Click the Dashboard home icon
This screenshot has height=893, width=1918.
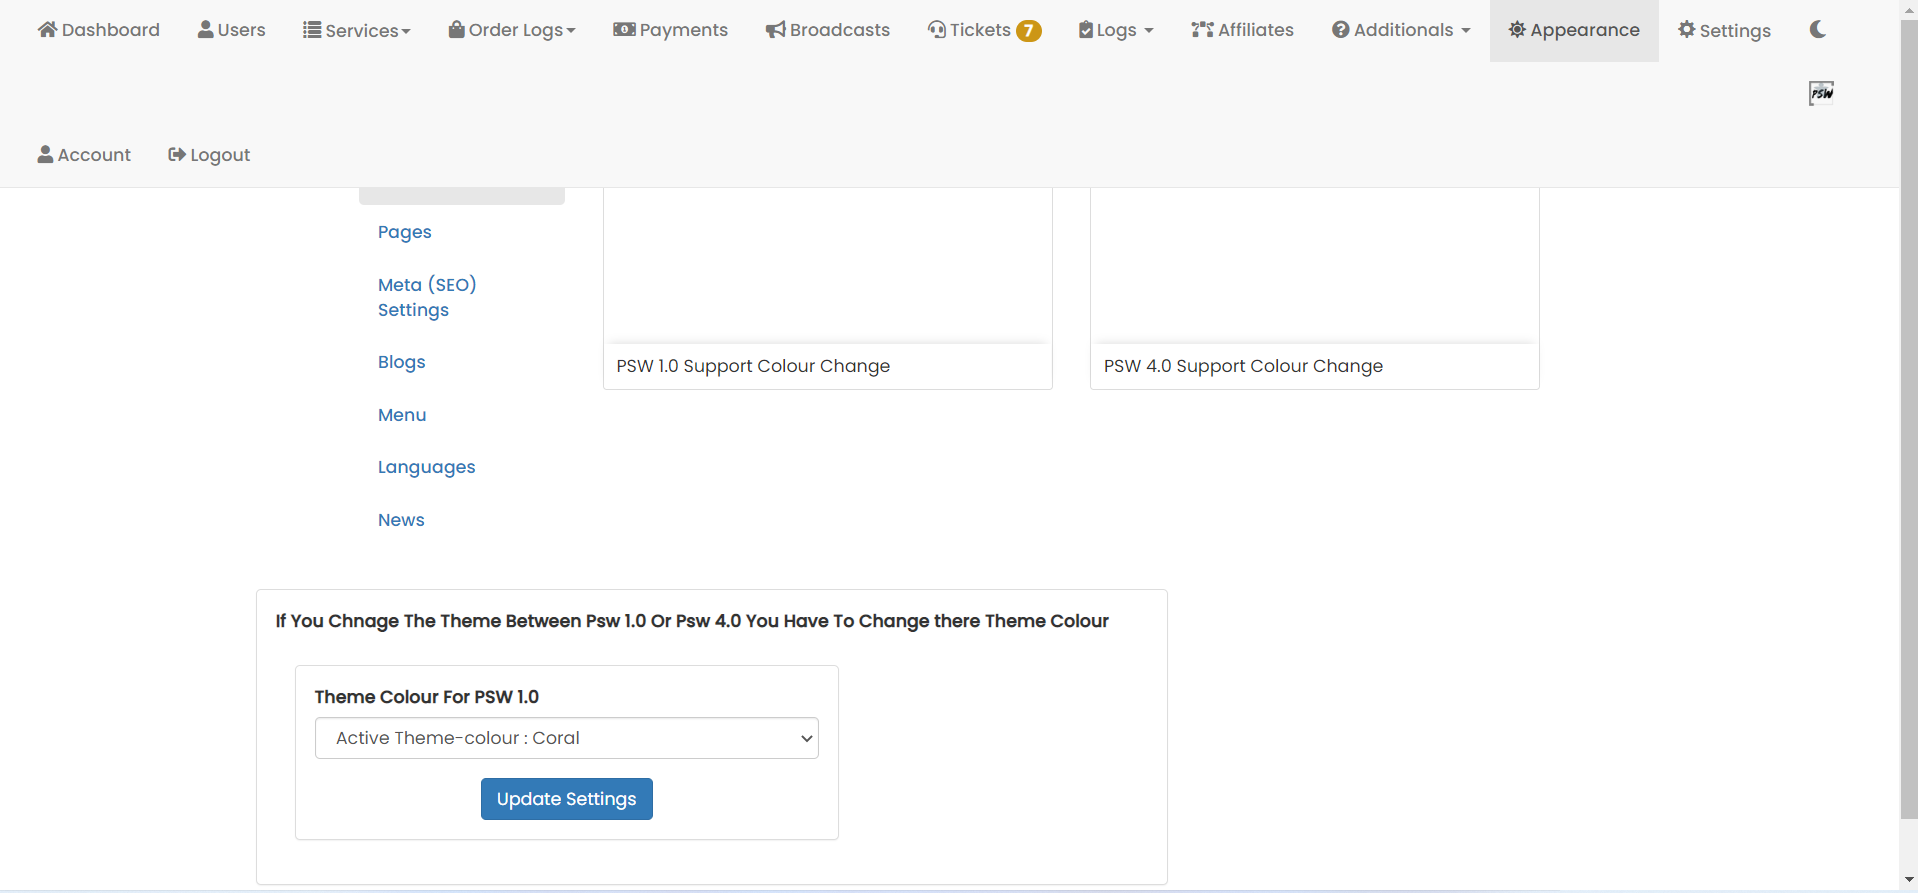[47, 29]
